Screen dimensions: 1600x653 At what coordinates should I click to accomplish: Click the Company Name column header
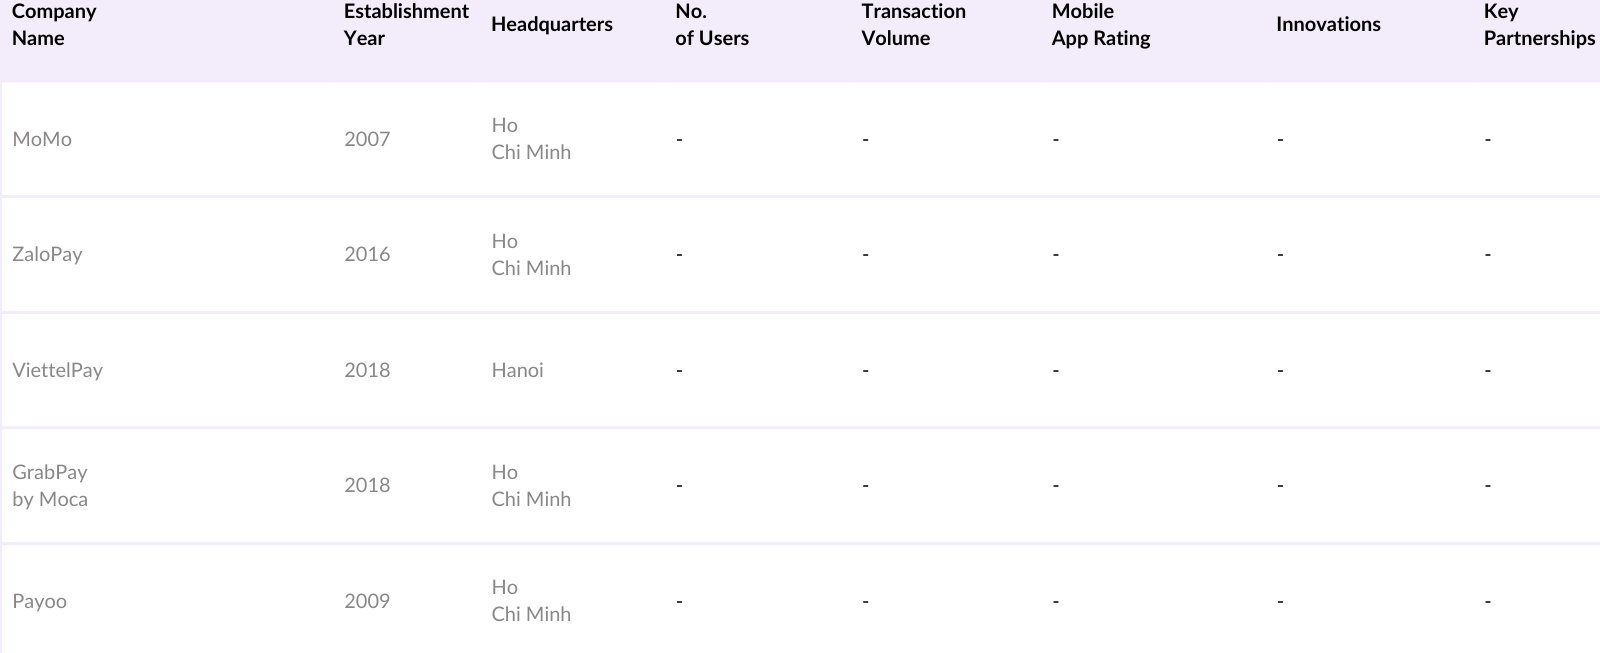pos(54,25)
